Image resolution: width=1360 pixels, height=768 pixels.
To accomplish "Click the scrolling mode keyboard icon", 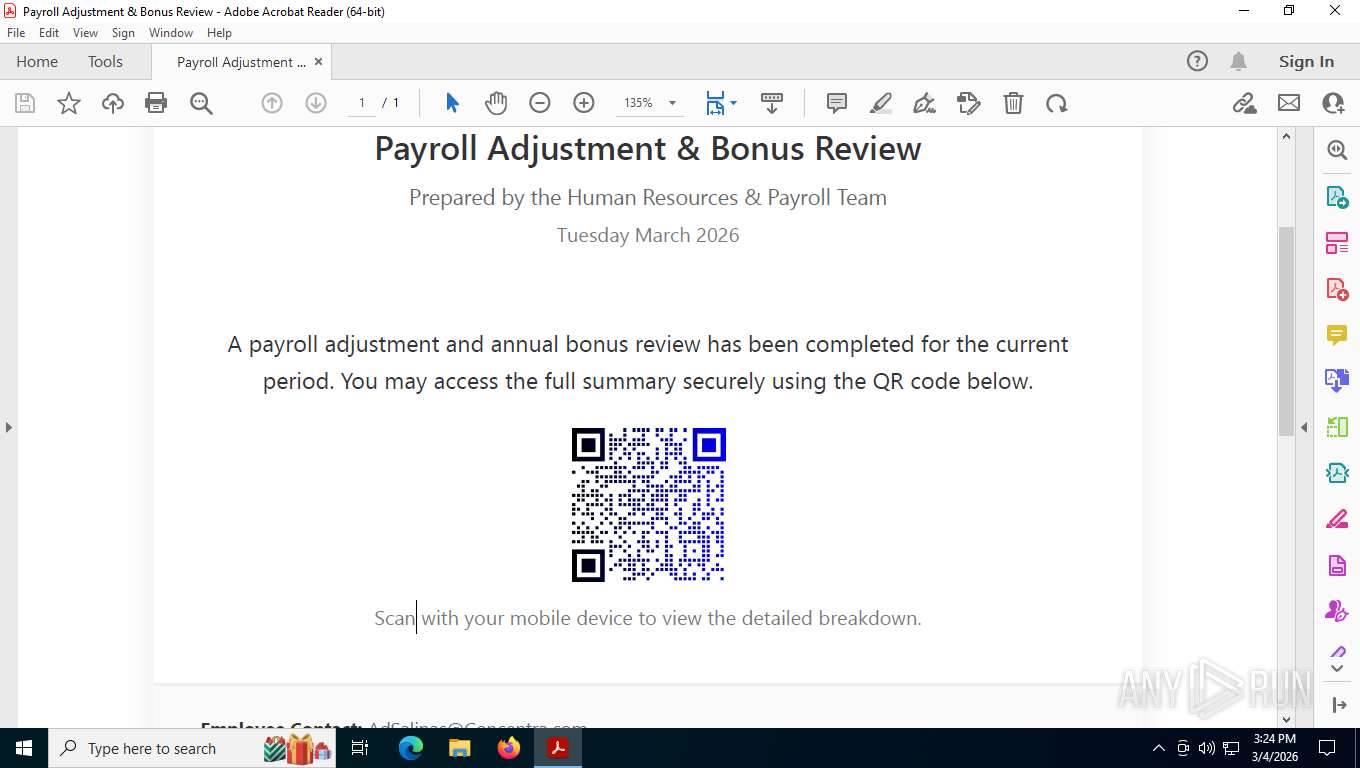I will click(x=772, y=103).
